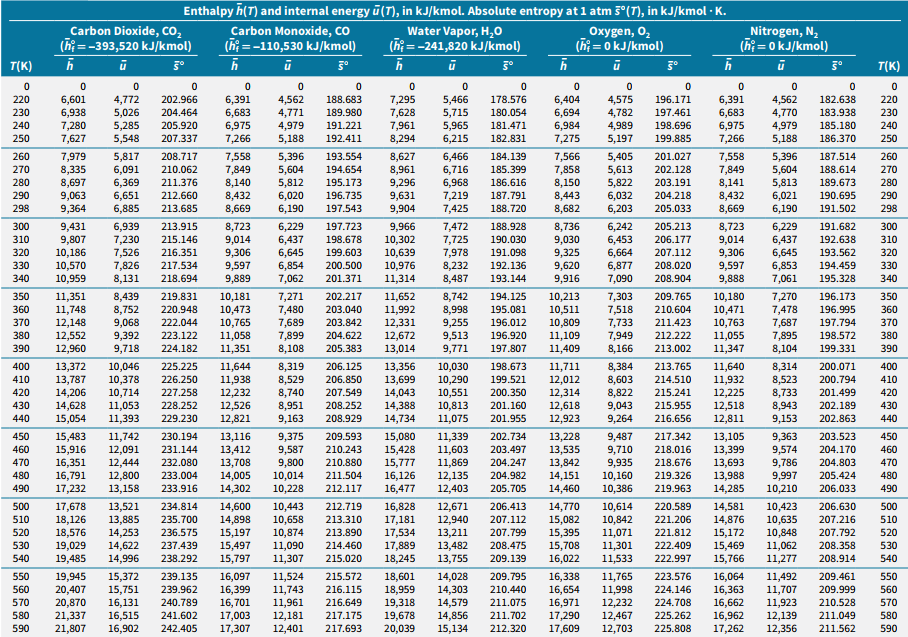Screen dimensions: 908x637
Task: Select the 'Carbon Dioxide, CO2' column group heading
Action: [126, 31]
